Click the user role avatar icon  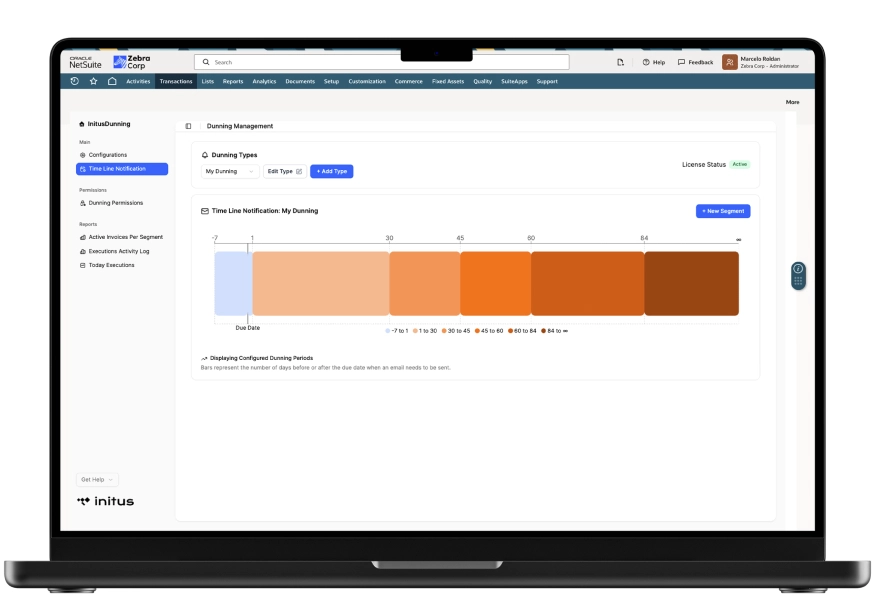[730, 62]
